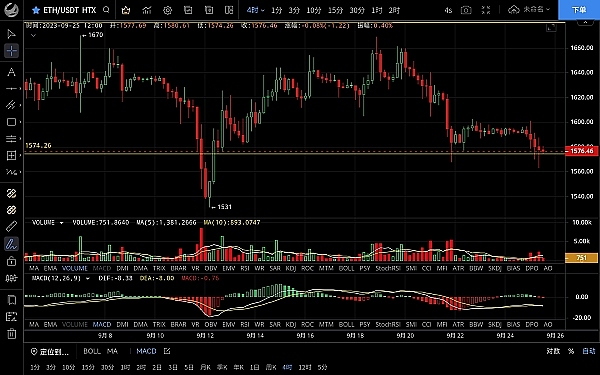
Task: Click the search icon beside ETH/USDT HTX
Action: 106,10
